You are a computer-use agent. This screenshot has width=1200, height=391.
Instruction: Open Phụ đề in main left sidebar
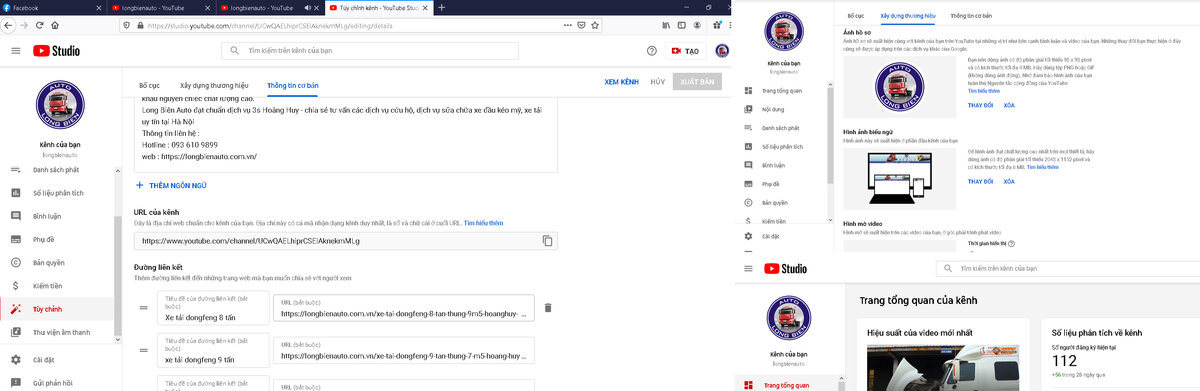(x=43, y=239)
